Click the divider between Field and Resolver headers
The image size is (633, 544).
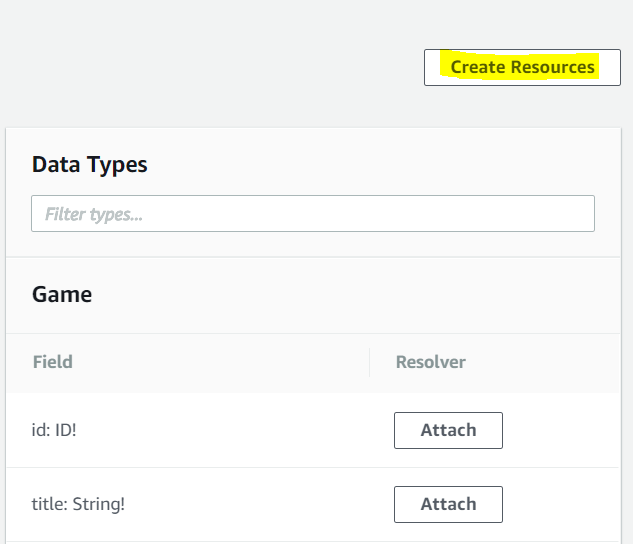369,362
